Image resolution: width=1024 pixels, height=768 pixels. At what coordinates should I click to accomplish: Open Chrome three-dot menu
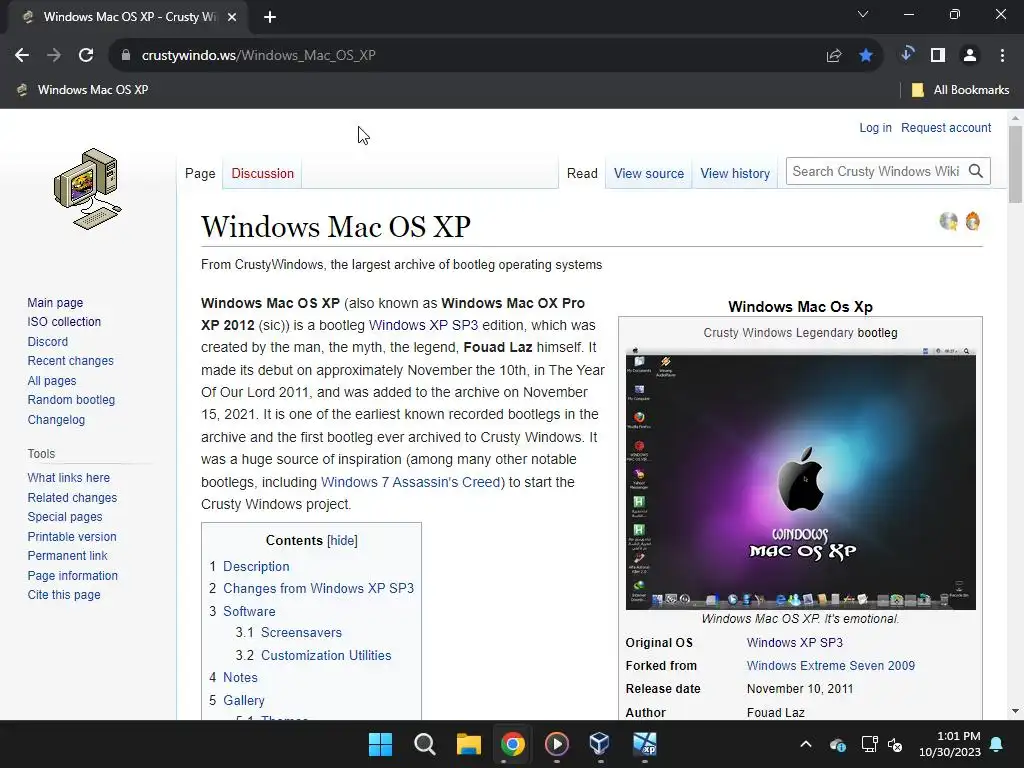pos(1002,56)
